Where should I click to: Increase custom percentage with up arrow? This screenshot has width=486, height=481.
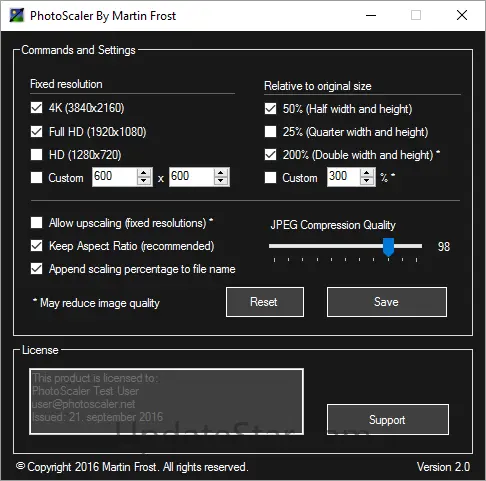pyautogui.click(x=367, y=173)
